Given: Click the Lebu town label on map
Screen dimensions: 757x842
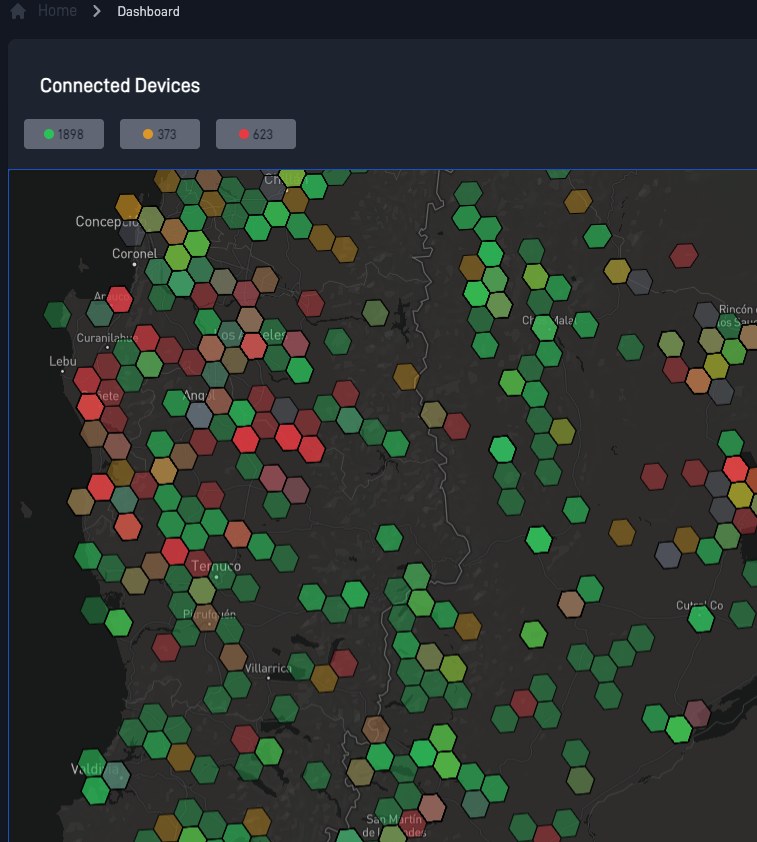Looking at the screenshot, I should (x=63, y=361).
